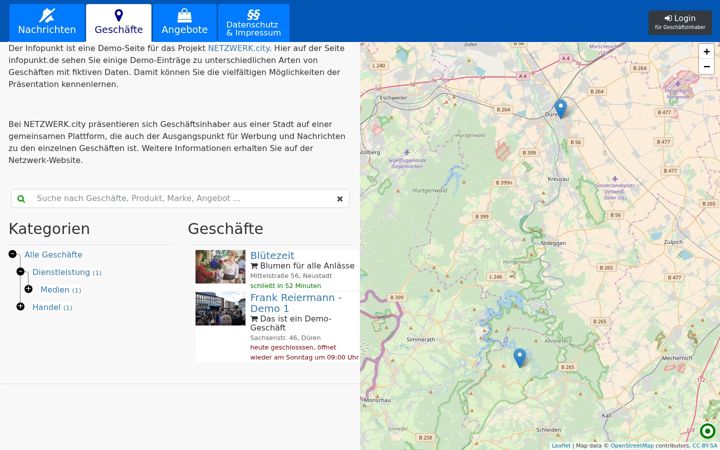Follow the NETZWERK.city link
The height and width of the screenshot is (450, 720).
239,48
